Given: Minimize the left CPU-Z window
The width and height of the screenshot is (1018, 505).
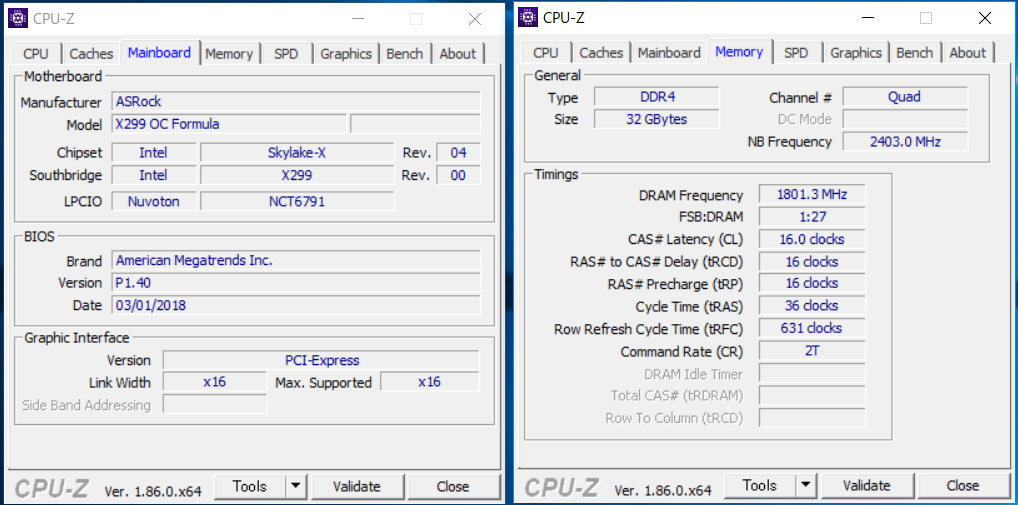Looking at the screenshot, I should click(356, 19).
